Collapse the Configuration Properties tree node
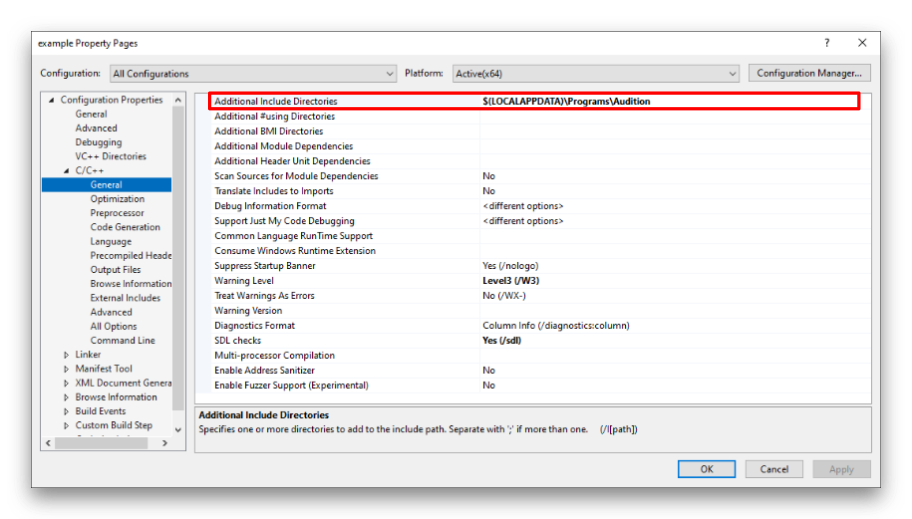Image resolution: width=912 pixels, height=519 pixels. pos(52,100)
